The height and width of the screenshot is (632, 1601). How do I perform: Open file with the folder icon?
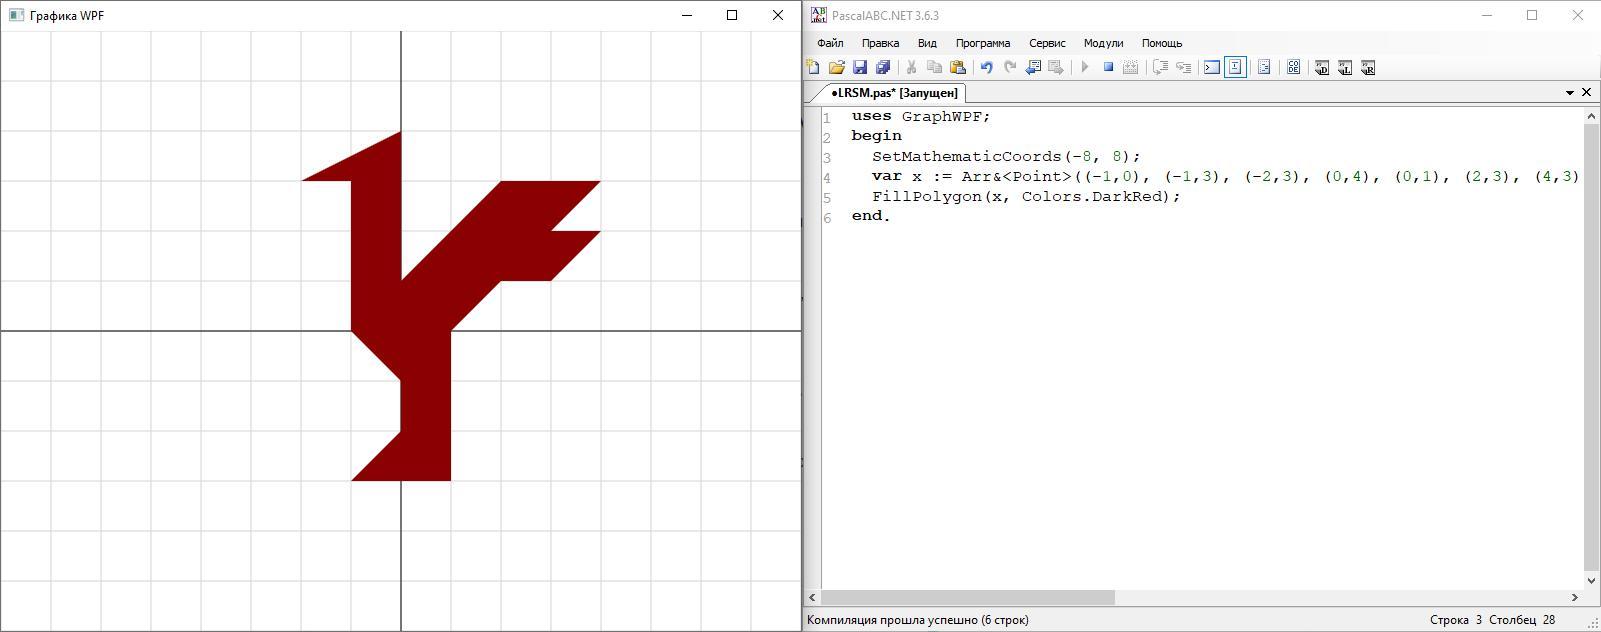coord(836,67)
